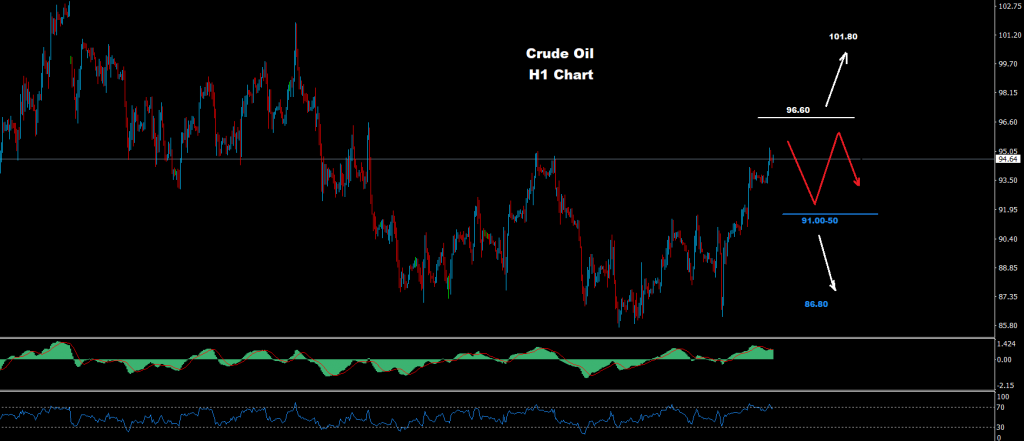Click 87.35 on the price axis
This screenshot has width=1024, height=441.
click(x=1008, y=297)
